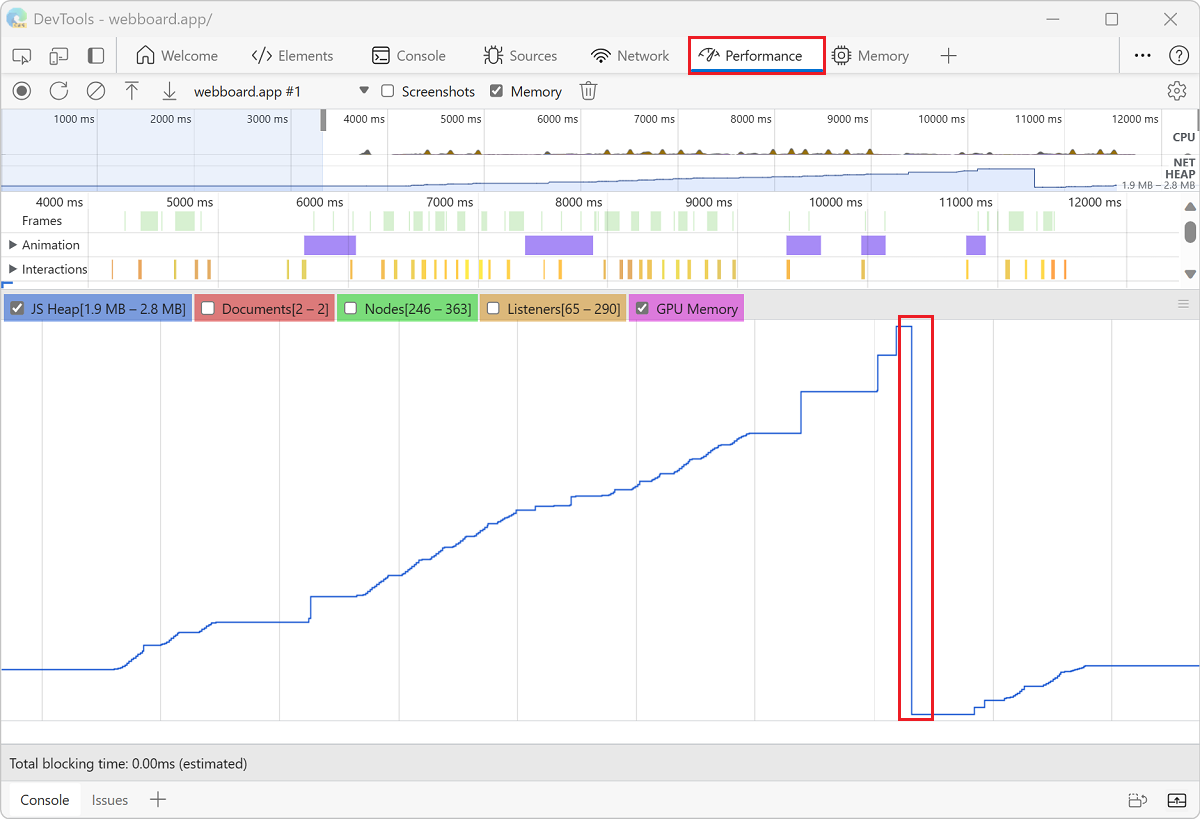Disable the Memory checkbox
This screenshot has height=819, width=1200.
coord(497,91)
